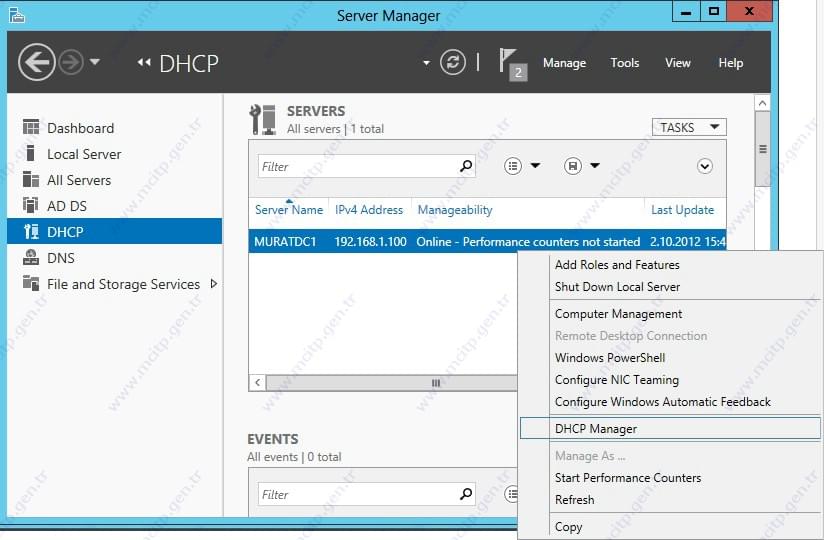Expand the servers tile chevron button
824x540 pixels.
click(705, 167)
